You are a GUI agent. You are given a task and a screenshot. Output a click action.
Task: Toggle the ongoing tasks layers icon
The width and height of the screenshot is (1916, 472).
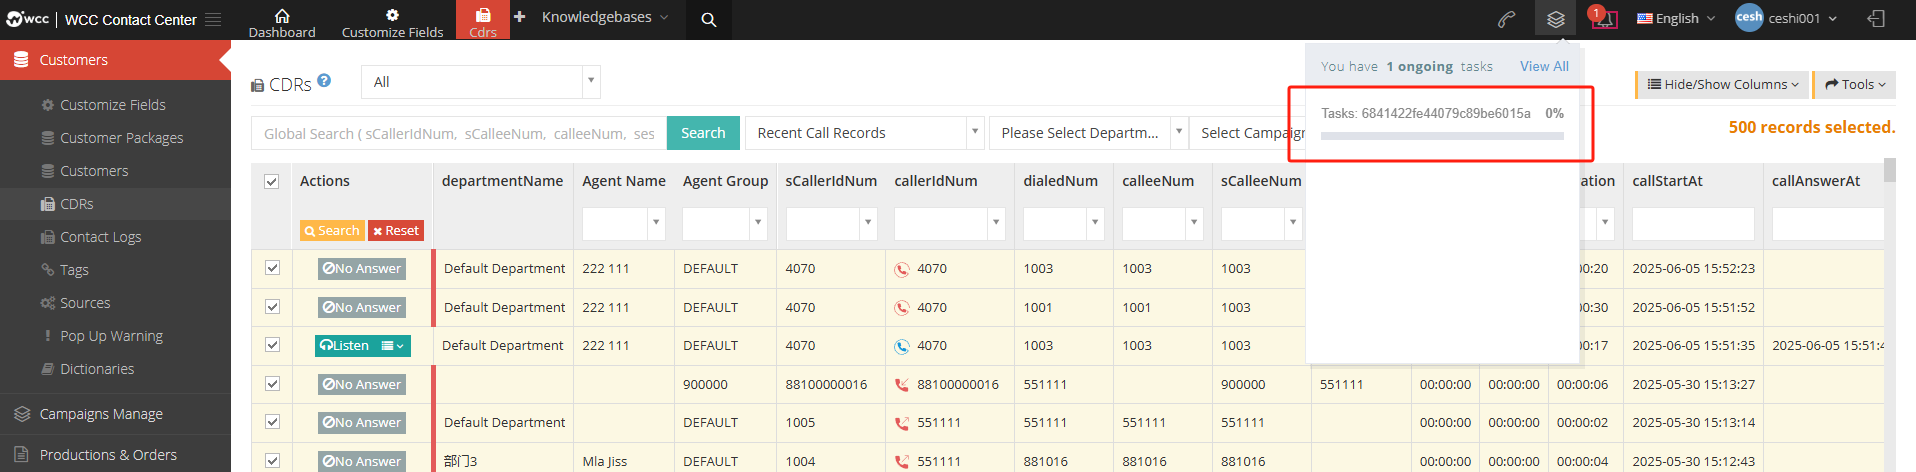click(1555, 19)
